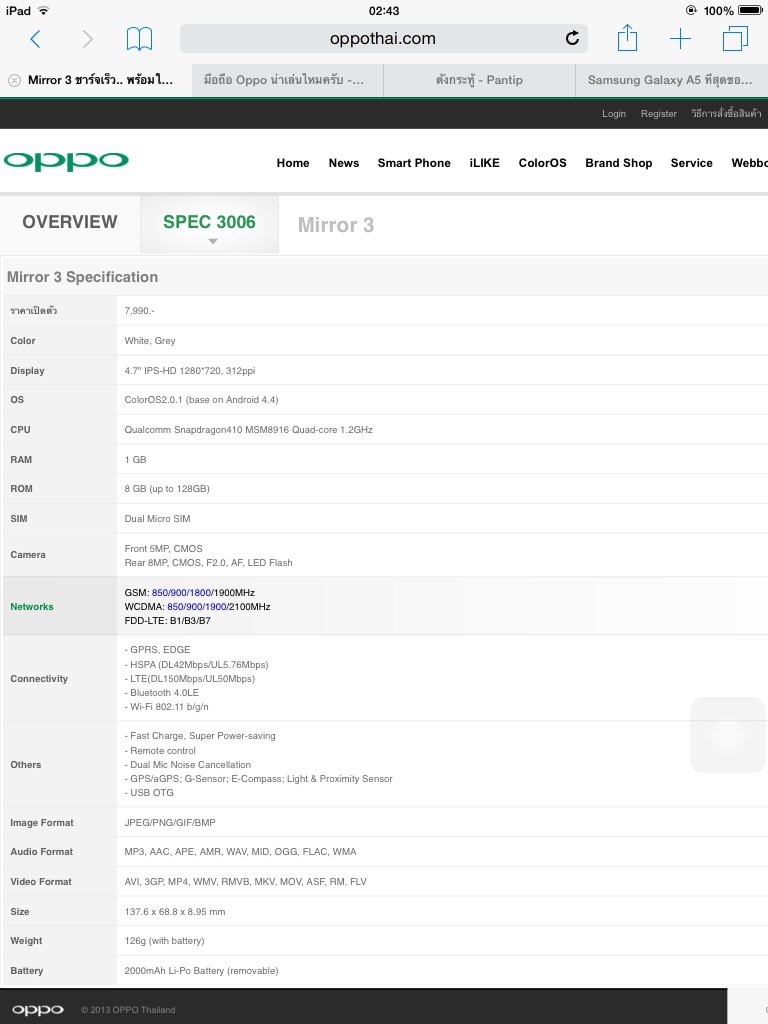Select 'USB OTG' line

pos(149,793)
